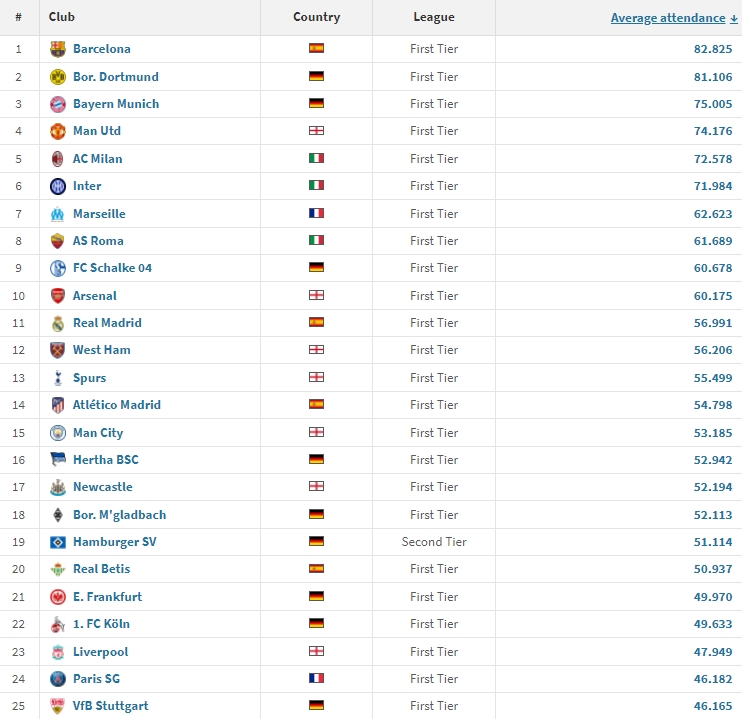The width and height of the screenshot is (742, 719).
Task: Click the Hertha BSC club name
Action: [106, 460]
